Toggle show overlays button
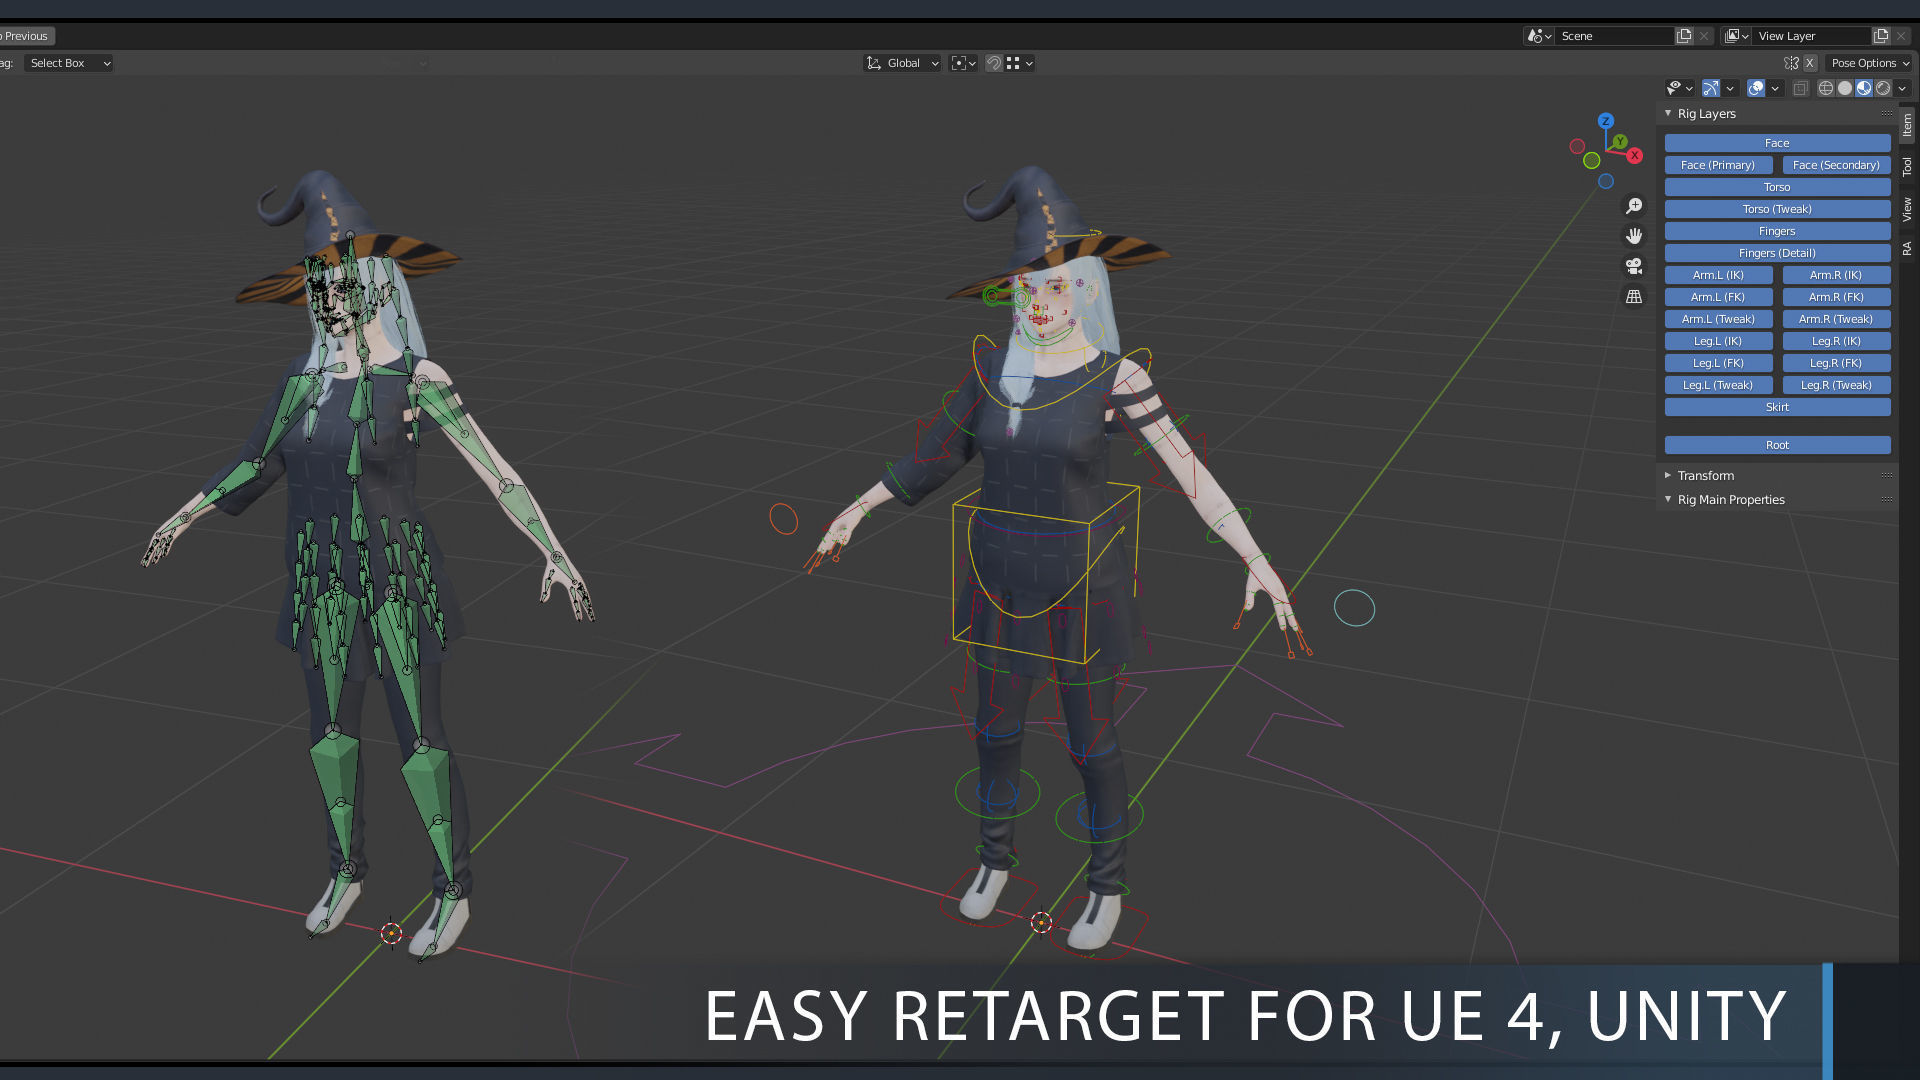Image resolution: width=1920 pixels, height=1080 pixels. tap(1756, 88)
